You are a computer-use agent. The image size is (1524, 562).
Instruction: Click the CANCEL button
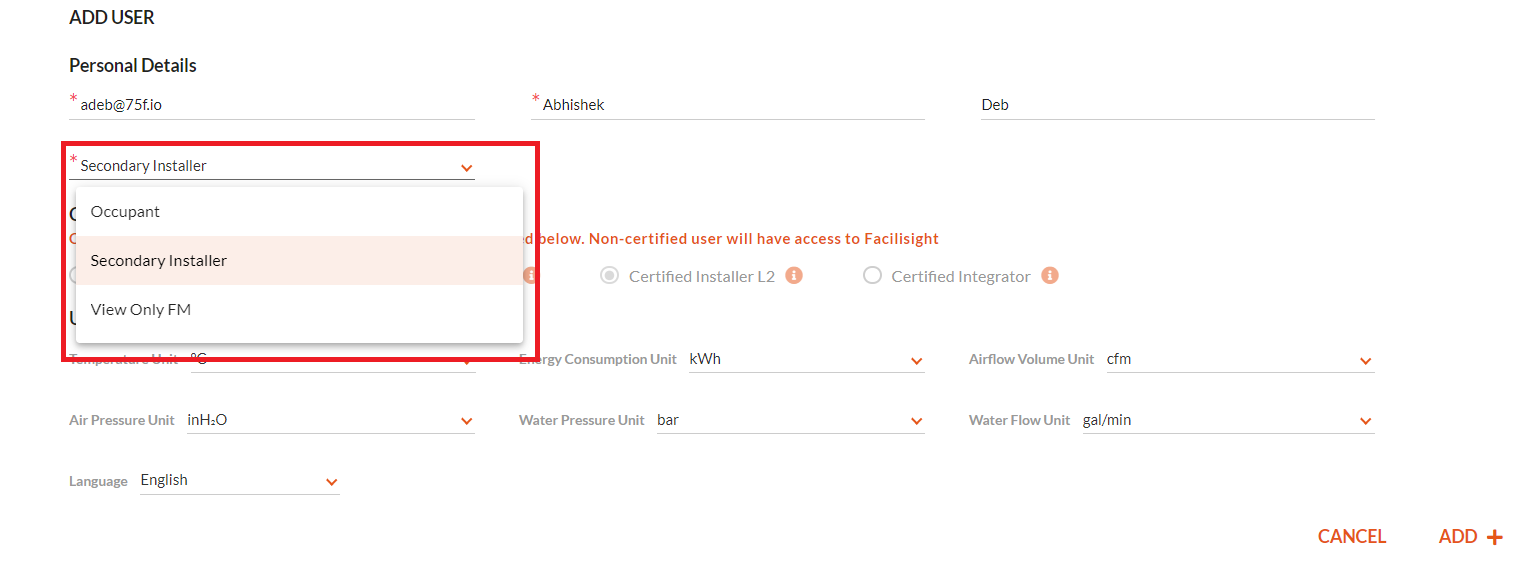[1352, 537]
